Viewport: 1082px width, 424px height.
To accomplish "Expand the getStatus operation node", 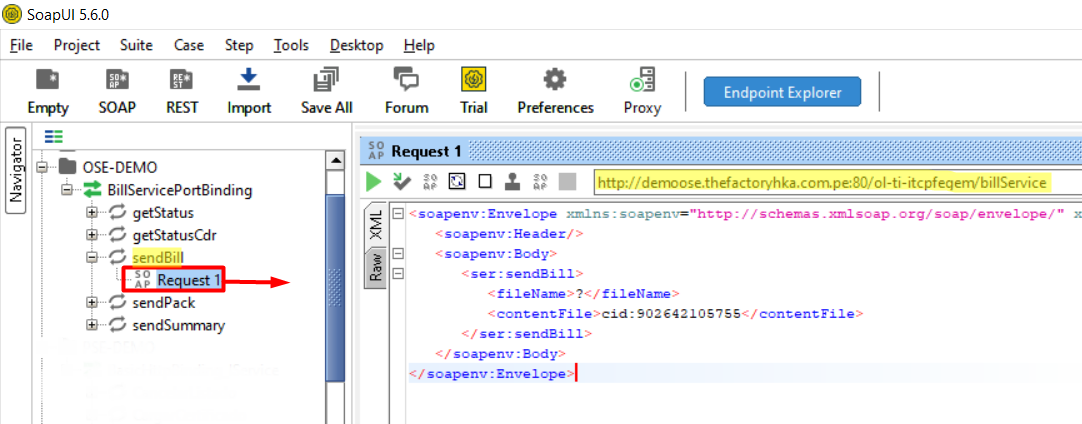I will point(92,213).
